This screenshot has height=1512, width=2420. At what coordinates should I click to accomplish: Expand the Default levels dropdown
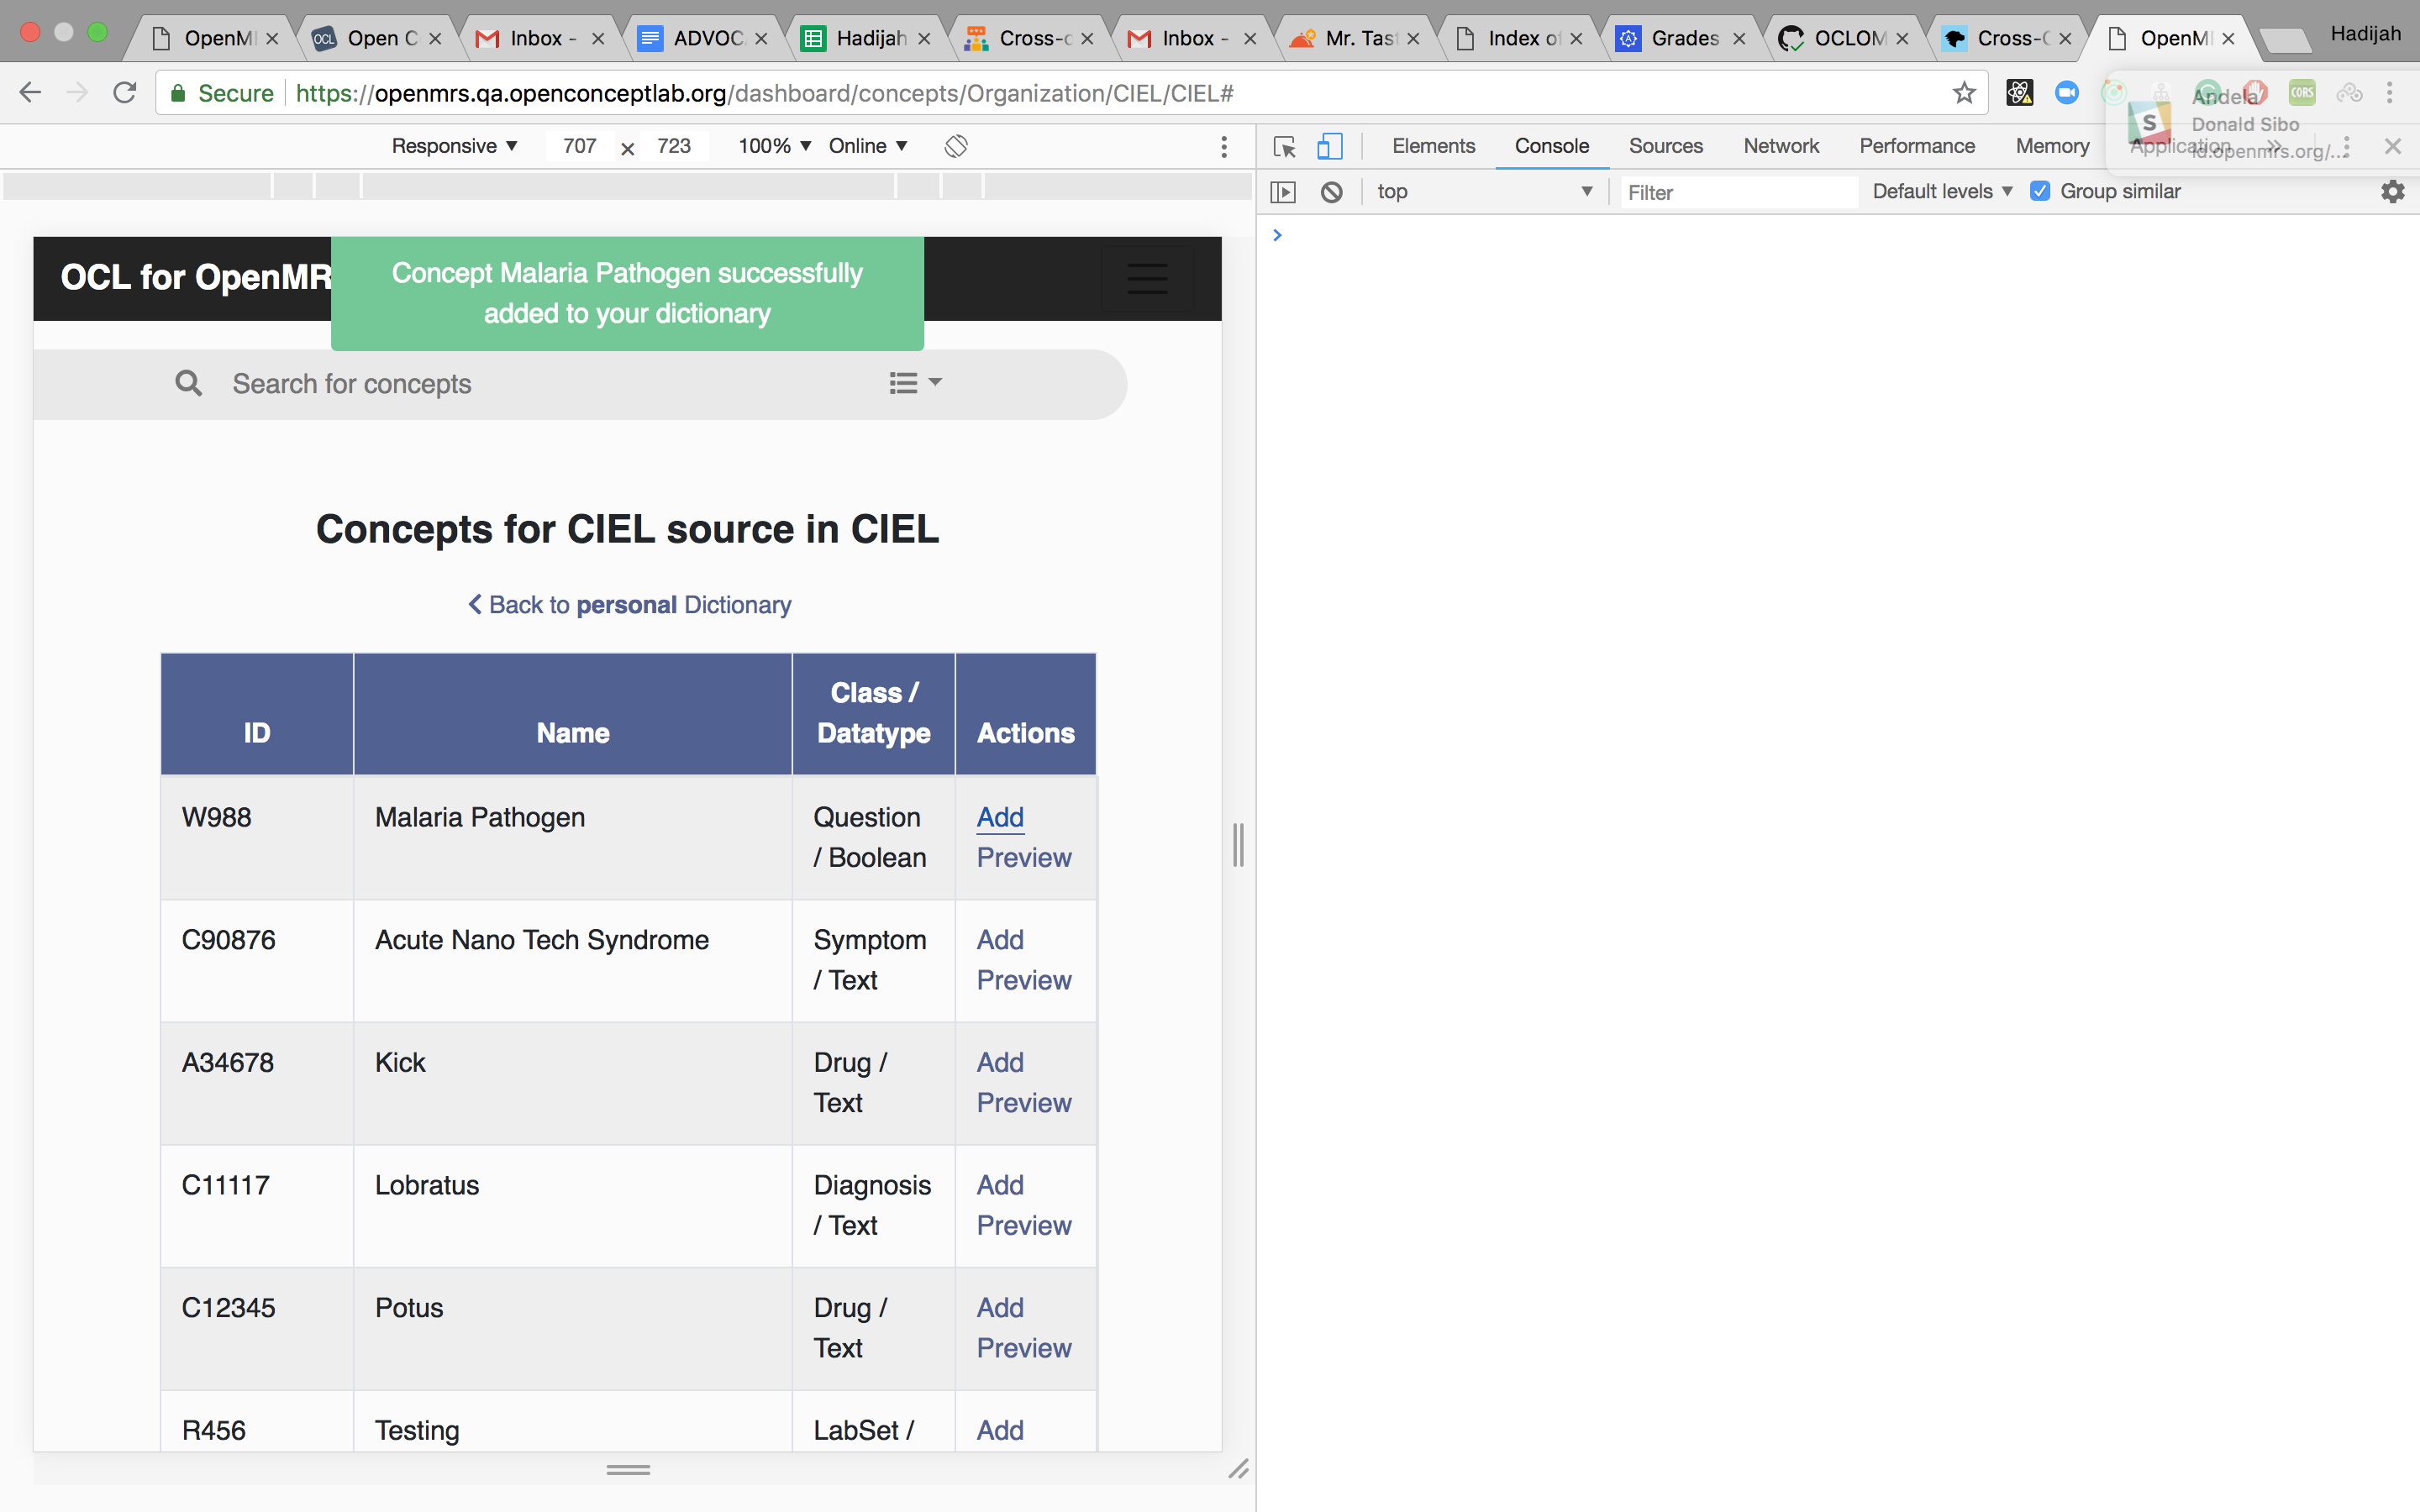click(x=1942, y=191)
